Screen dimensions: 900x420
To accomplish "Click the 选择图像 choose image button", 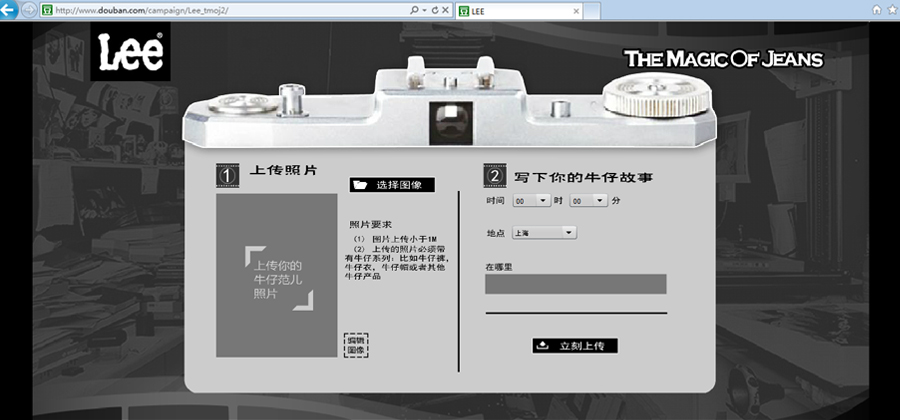I will [392, 185].
